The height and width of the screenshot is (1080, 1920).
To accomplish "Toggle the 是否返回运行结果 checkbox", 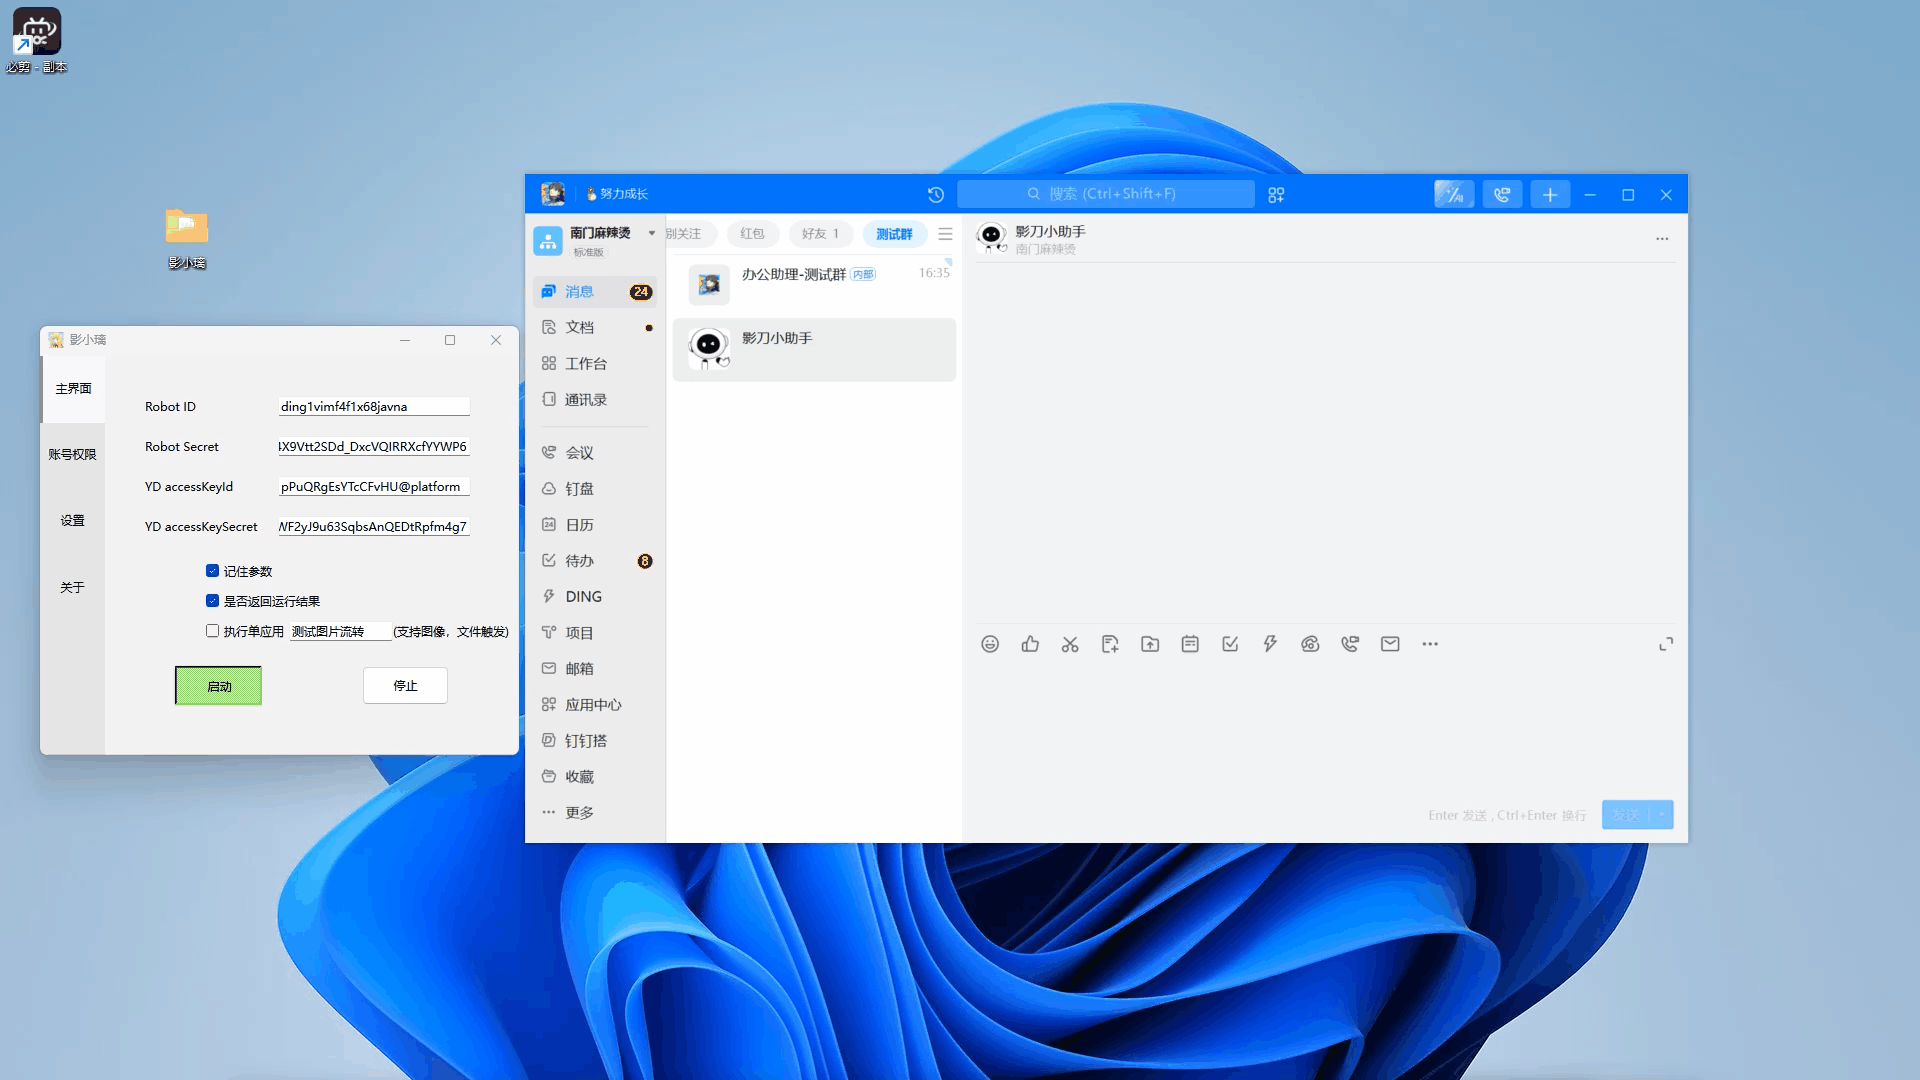I will (x=212, y=601).
